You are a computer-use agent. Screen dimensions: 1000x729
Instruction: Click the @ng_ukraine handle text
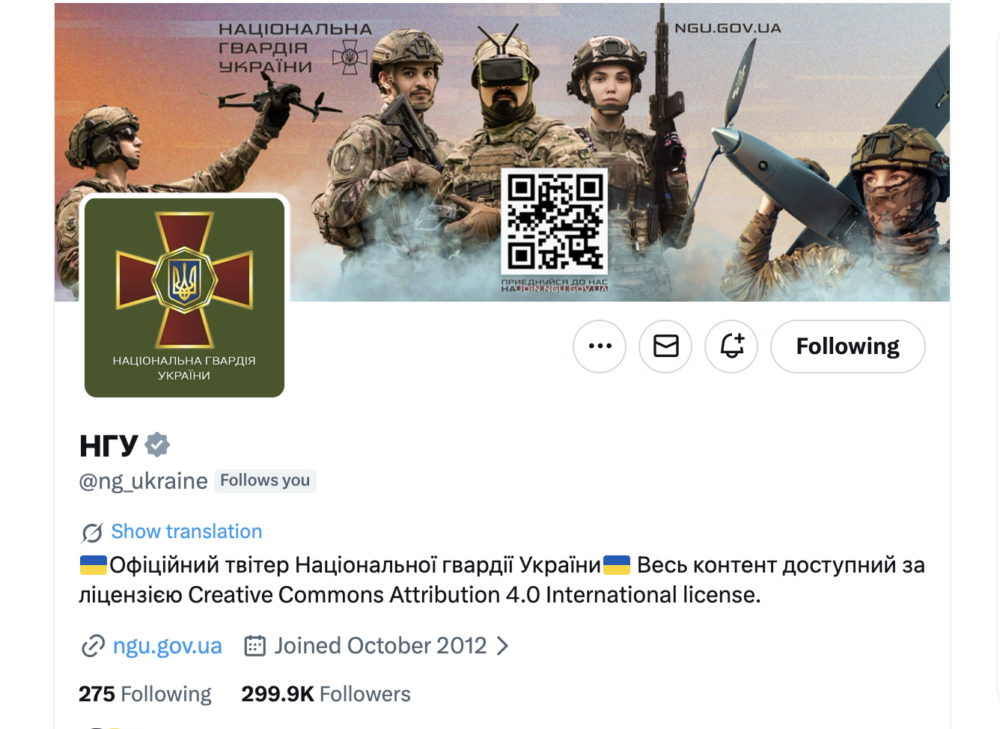coord(143,481)
